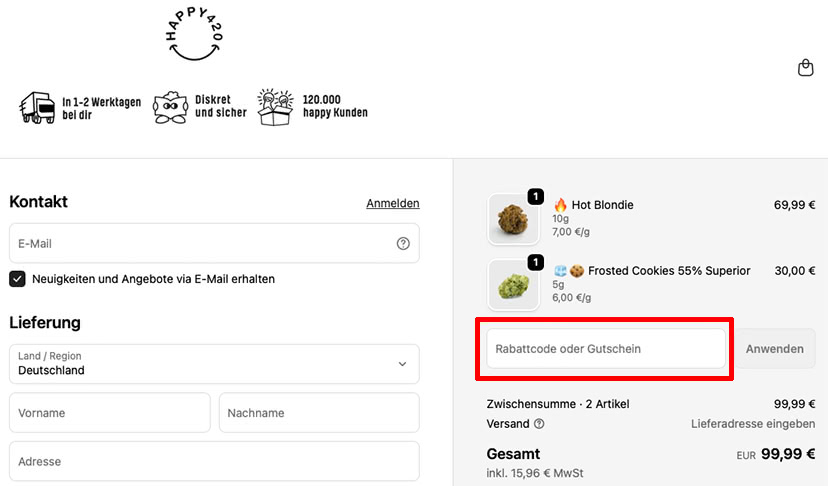Expand country list via chevron arrow
This screenshot has width=828, height=486.
tap(402, 364)
